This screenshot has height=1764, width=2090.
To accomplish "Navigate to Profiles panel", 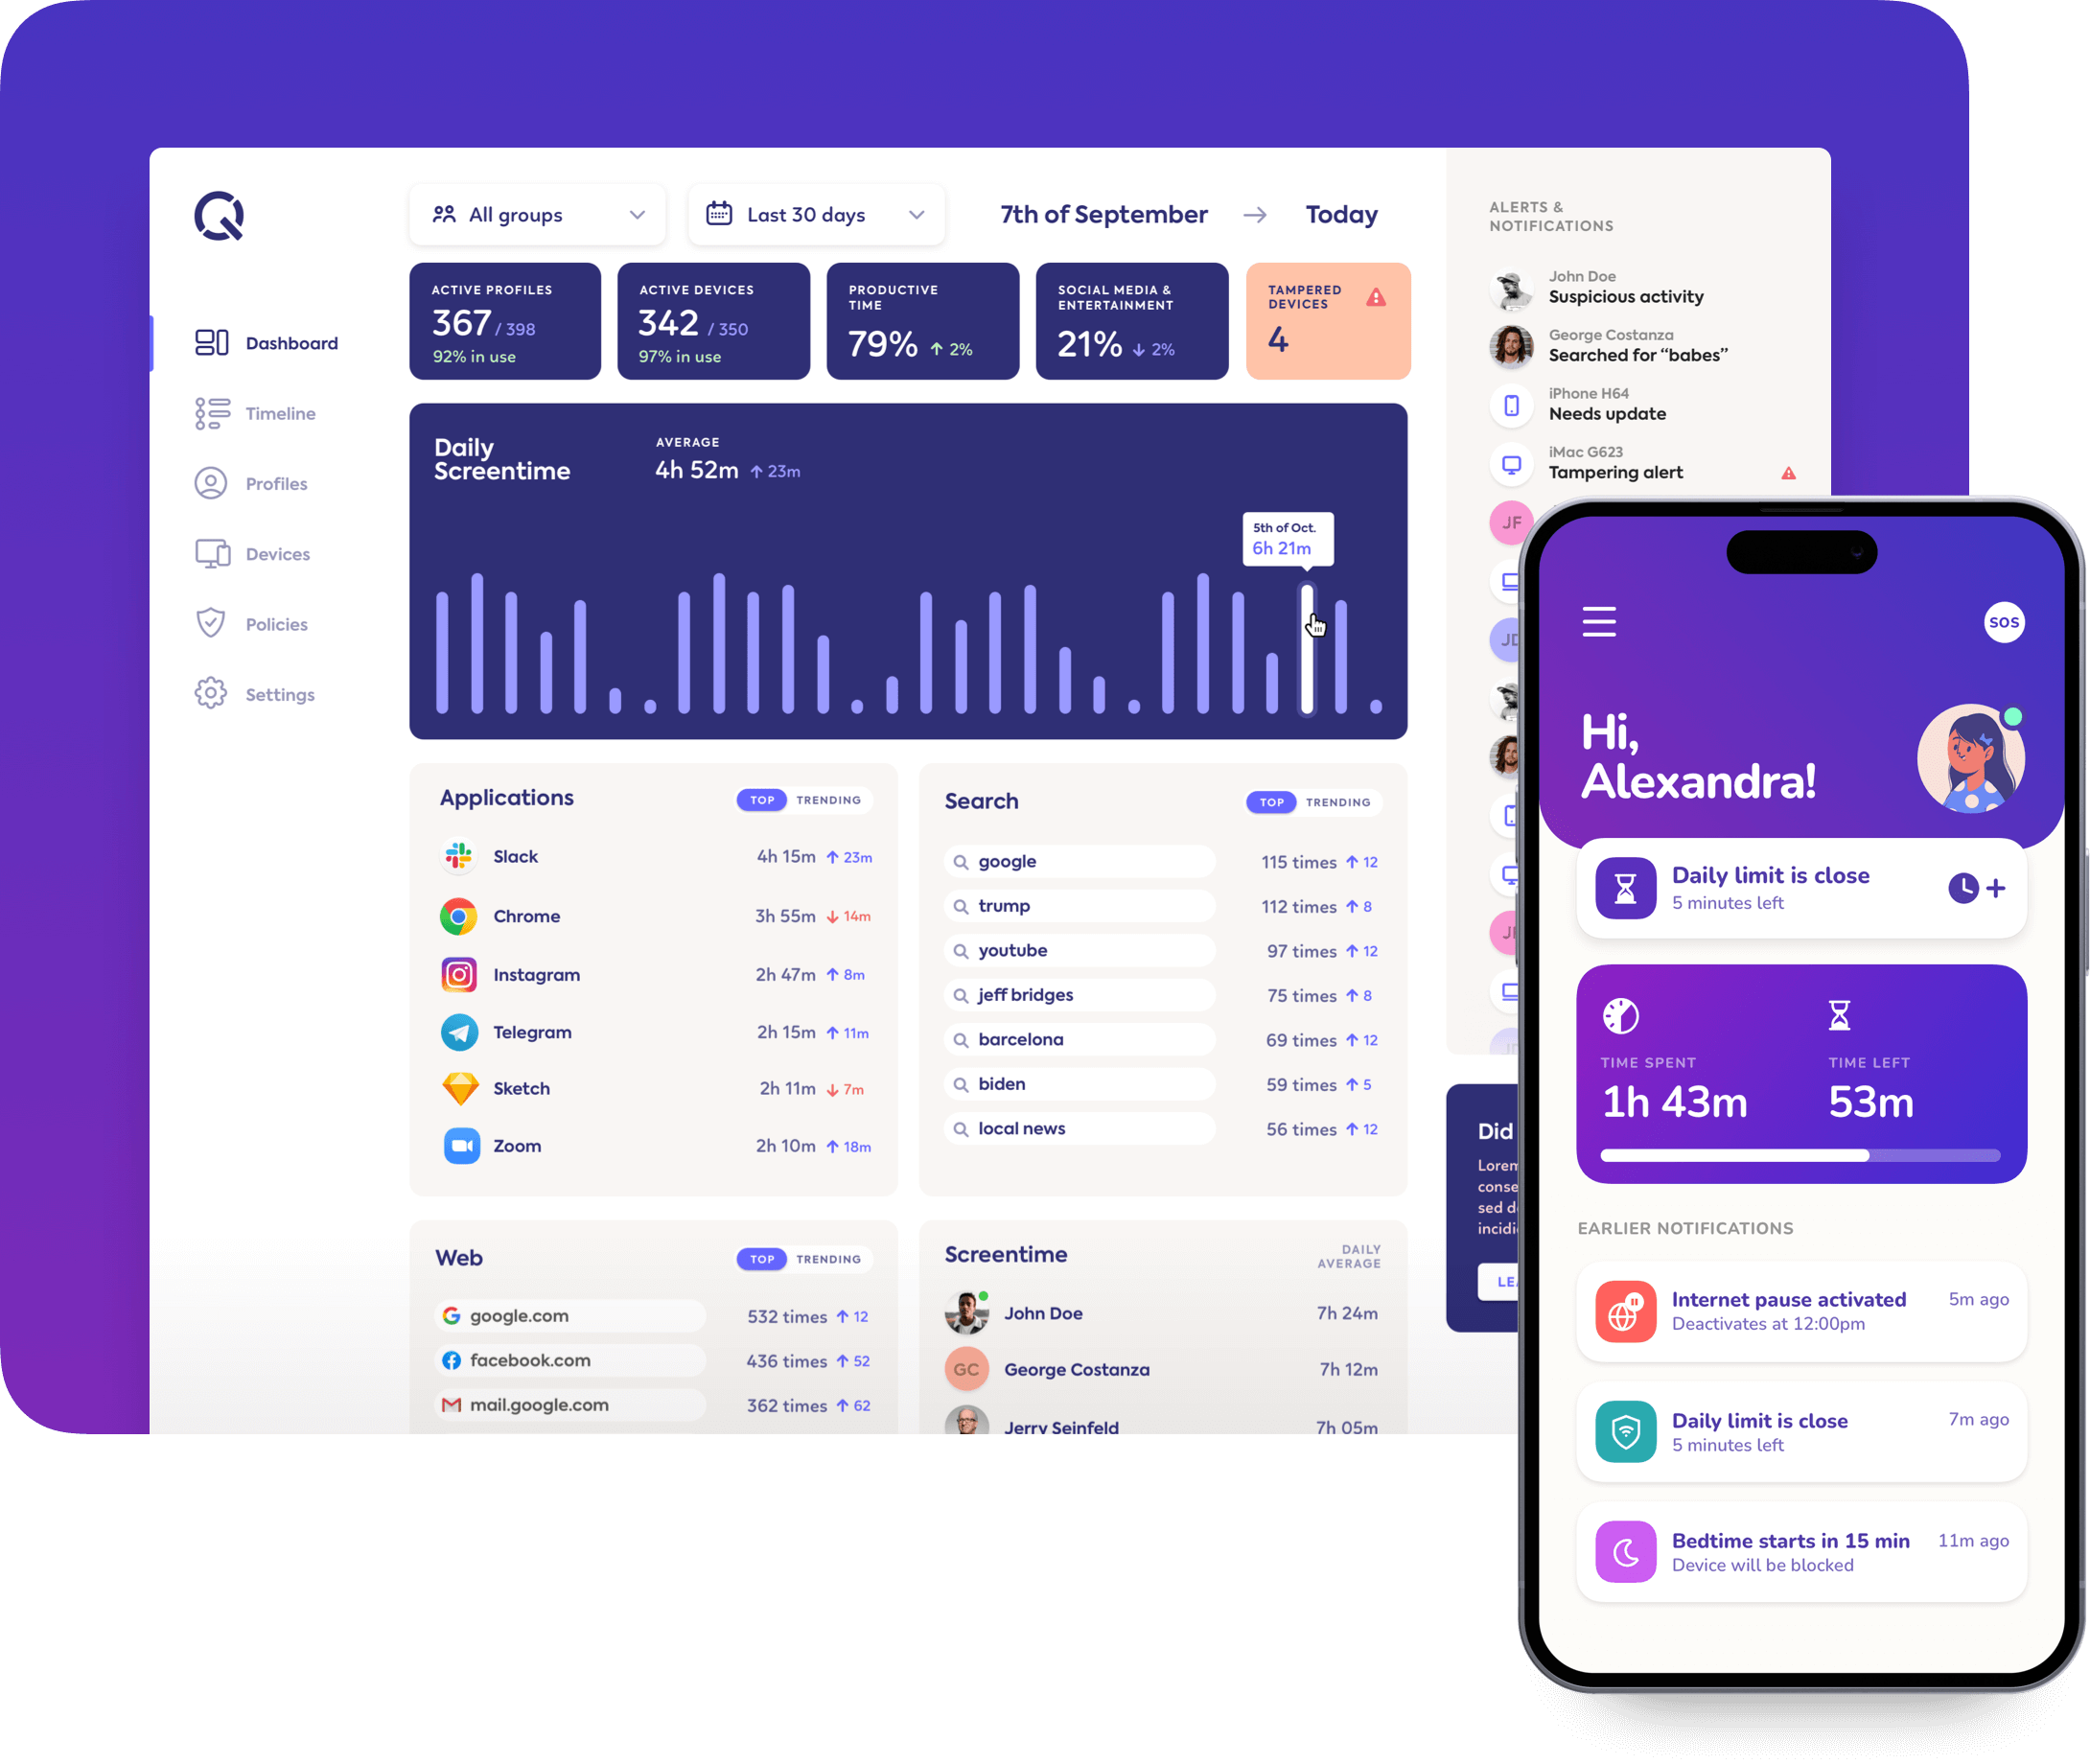I will pos(273,483).
